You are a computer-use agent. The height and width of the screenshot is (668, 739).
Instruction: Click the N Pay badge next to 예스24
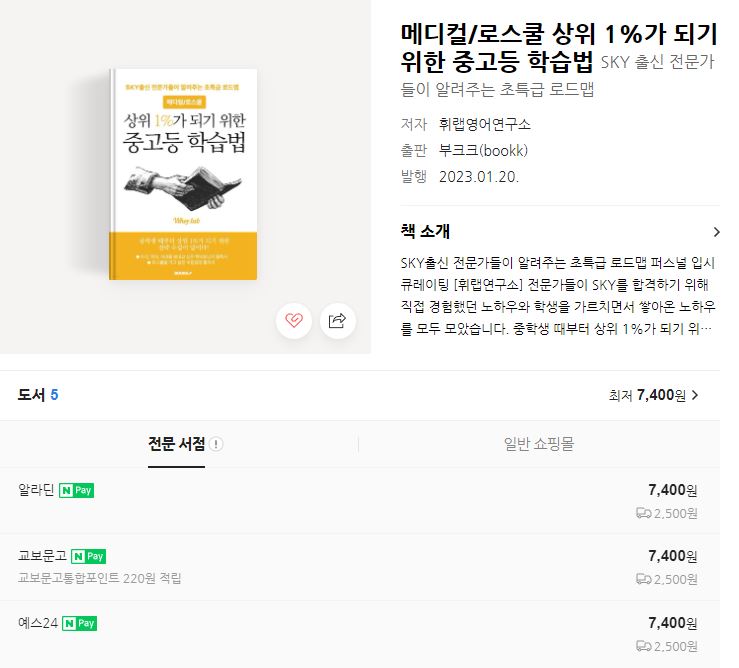[79, 623]
